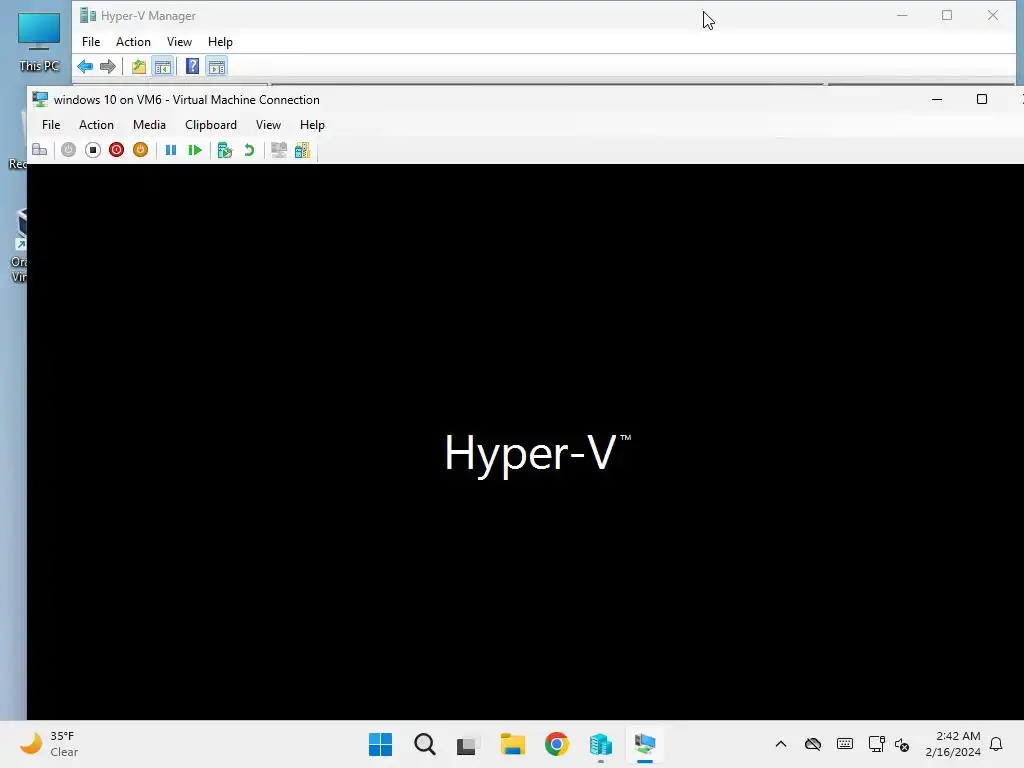Open the Media menu

coord(149,125)
